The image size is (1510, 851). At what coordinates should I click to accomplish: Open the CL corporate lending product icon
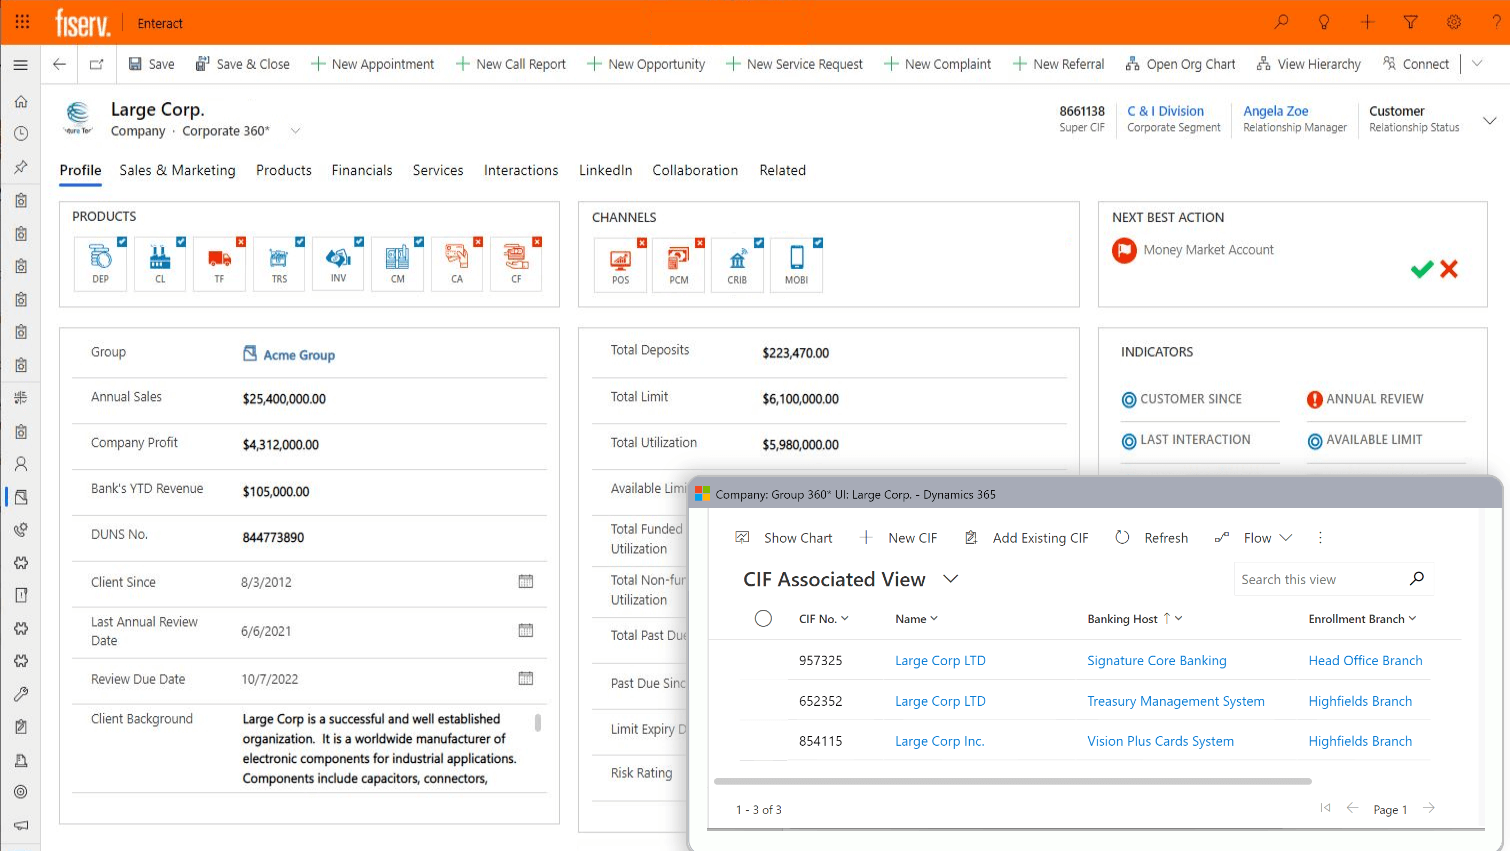click(160, 263)
